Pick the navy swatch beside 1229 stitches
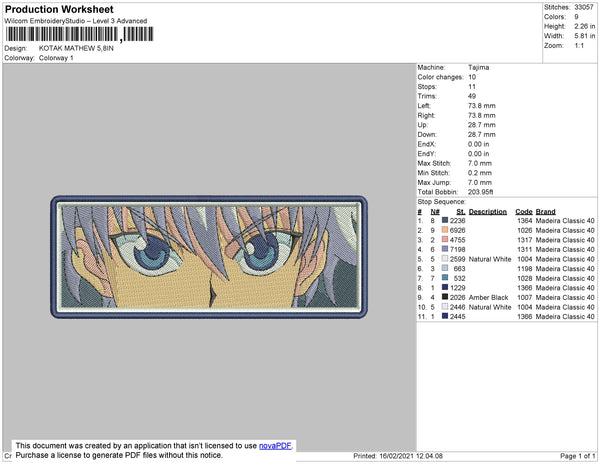This screenshot has height=464, width=600. [x=445, y=287]
